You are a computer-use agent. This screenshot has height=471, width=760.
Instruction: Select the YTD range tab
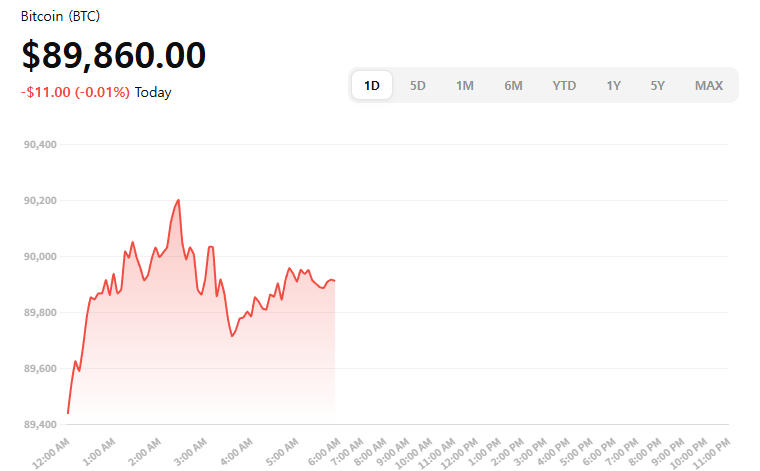tap(564, 85)
